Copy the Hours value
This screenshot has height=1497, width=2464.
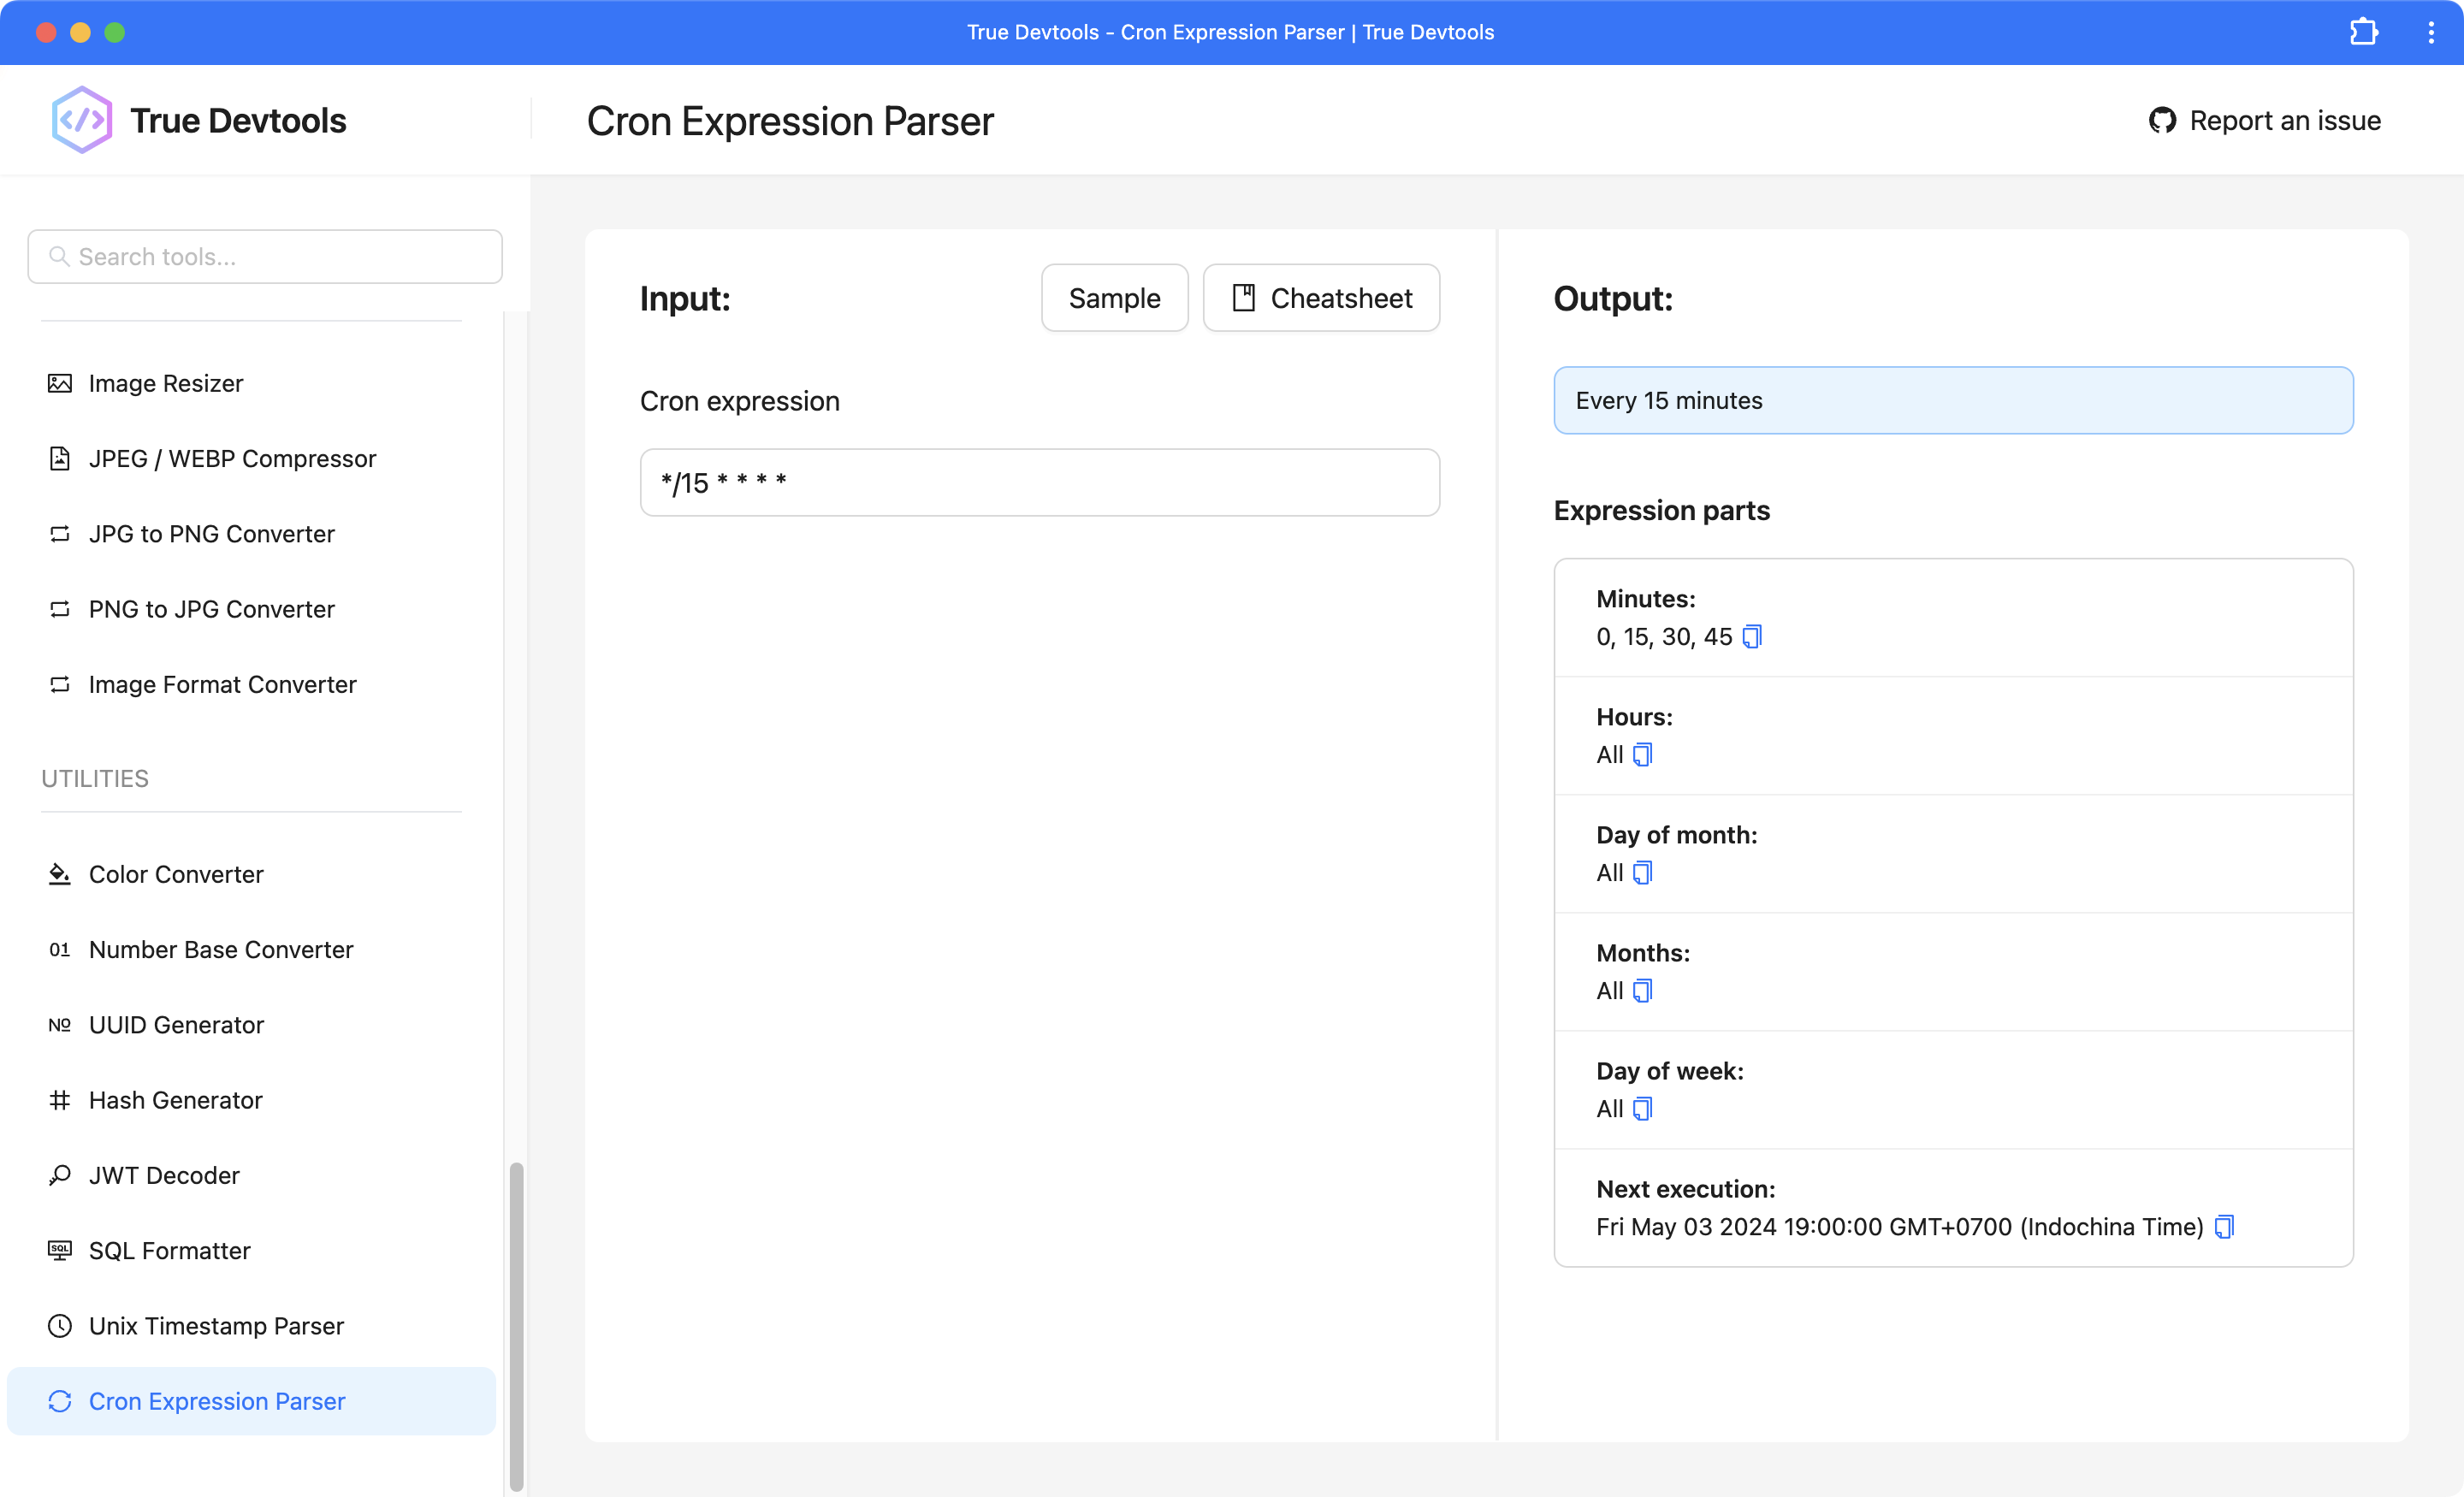pos(1643,755)
